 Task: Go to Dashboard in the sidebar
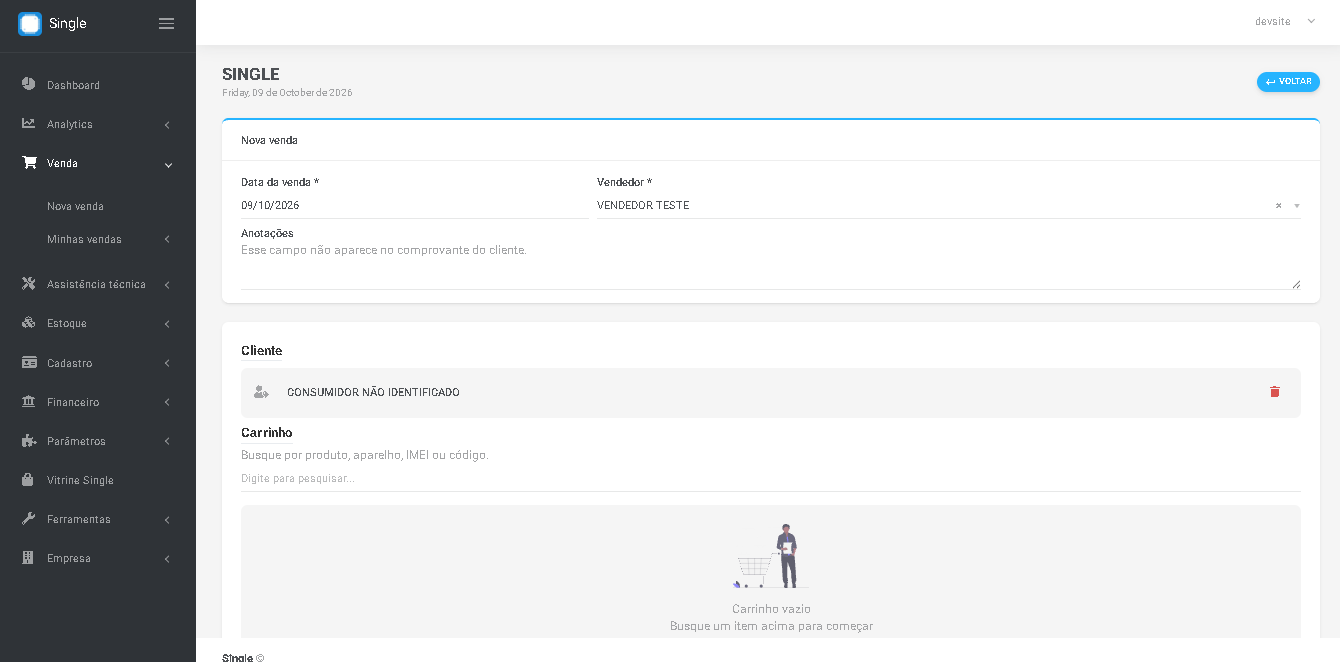click(73, 85)
